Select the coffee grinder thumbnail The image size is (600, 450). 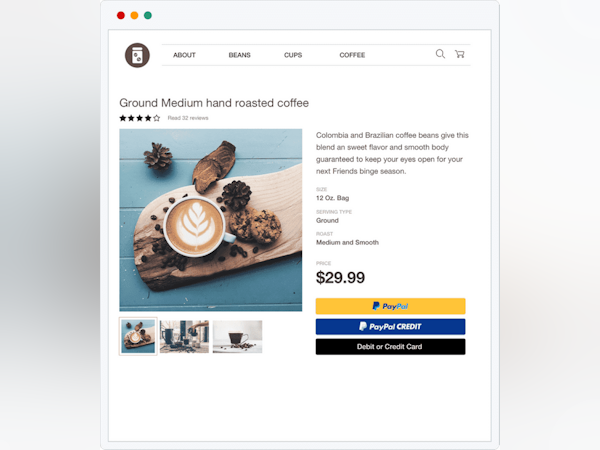tap(184, 337)
